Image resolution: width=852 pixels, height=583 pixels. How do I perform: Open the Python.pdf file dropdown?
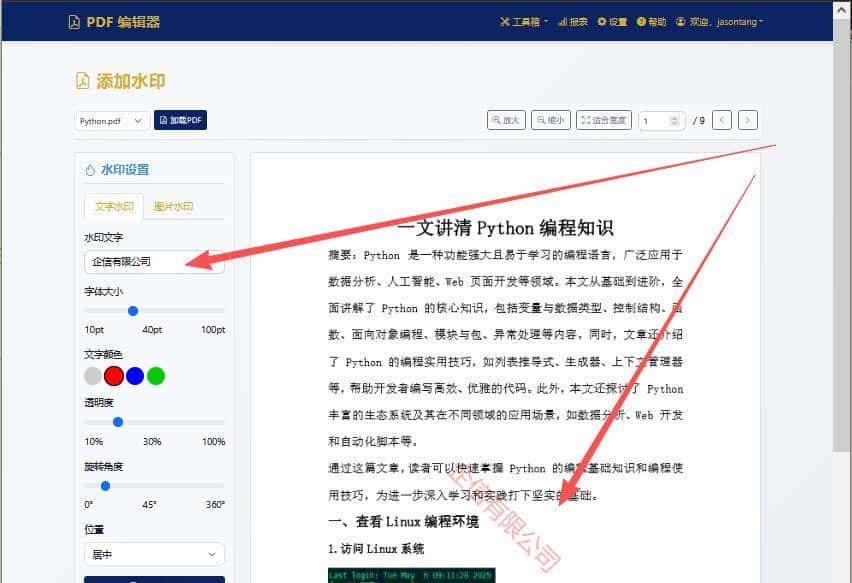coord(111,120)
